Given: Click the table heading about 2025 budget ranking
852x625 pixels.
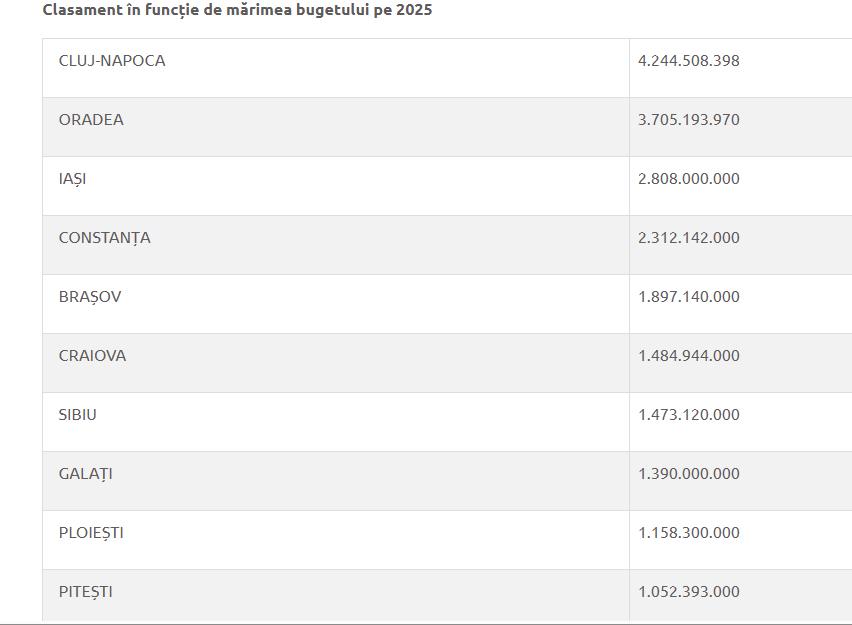Looking at the screenshot, I should [x=237, y=10].
